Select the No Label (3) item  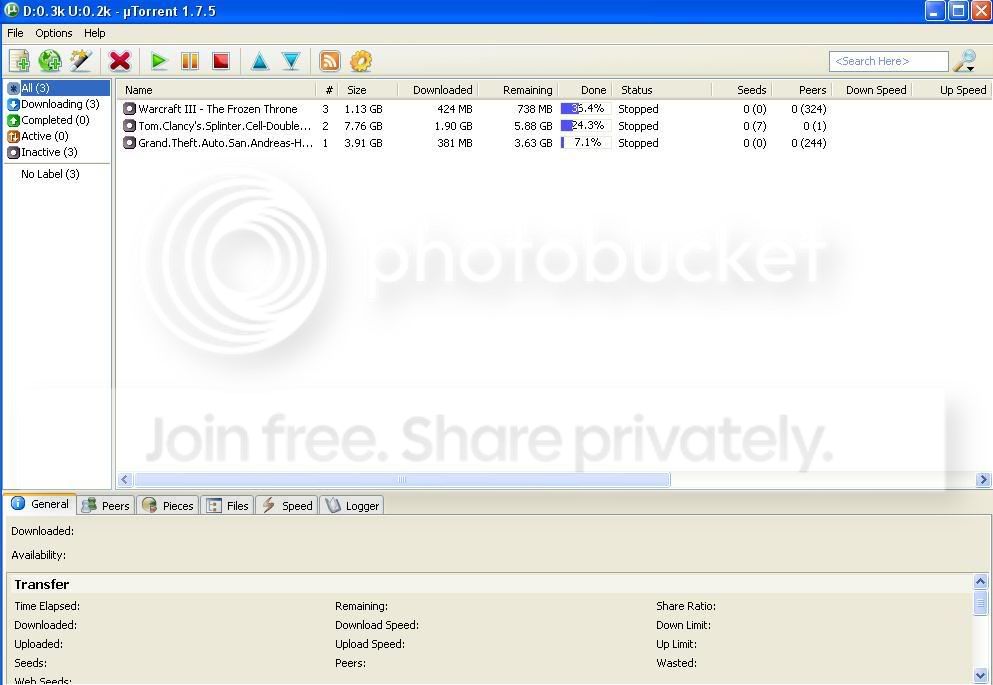pyautogui.click(x=50, y=174)
